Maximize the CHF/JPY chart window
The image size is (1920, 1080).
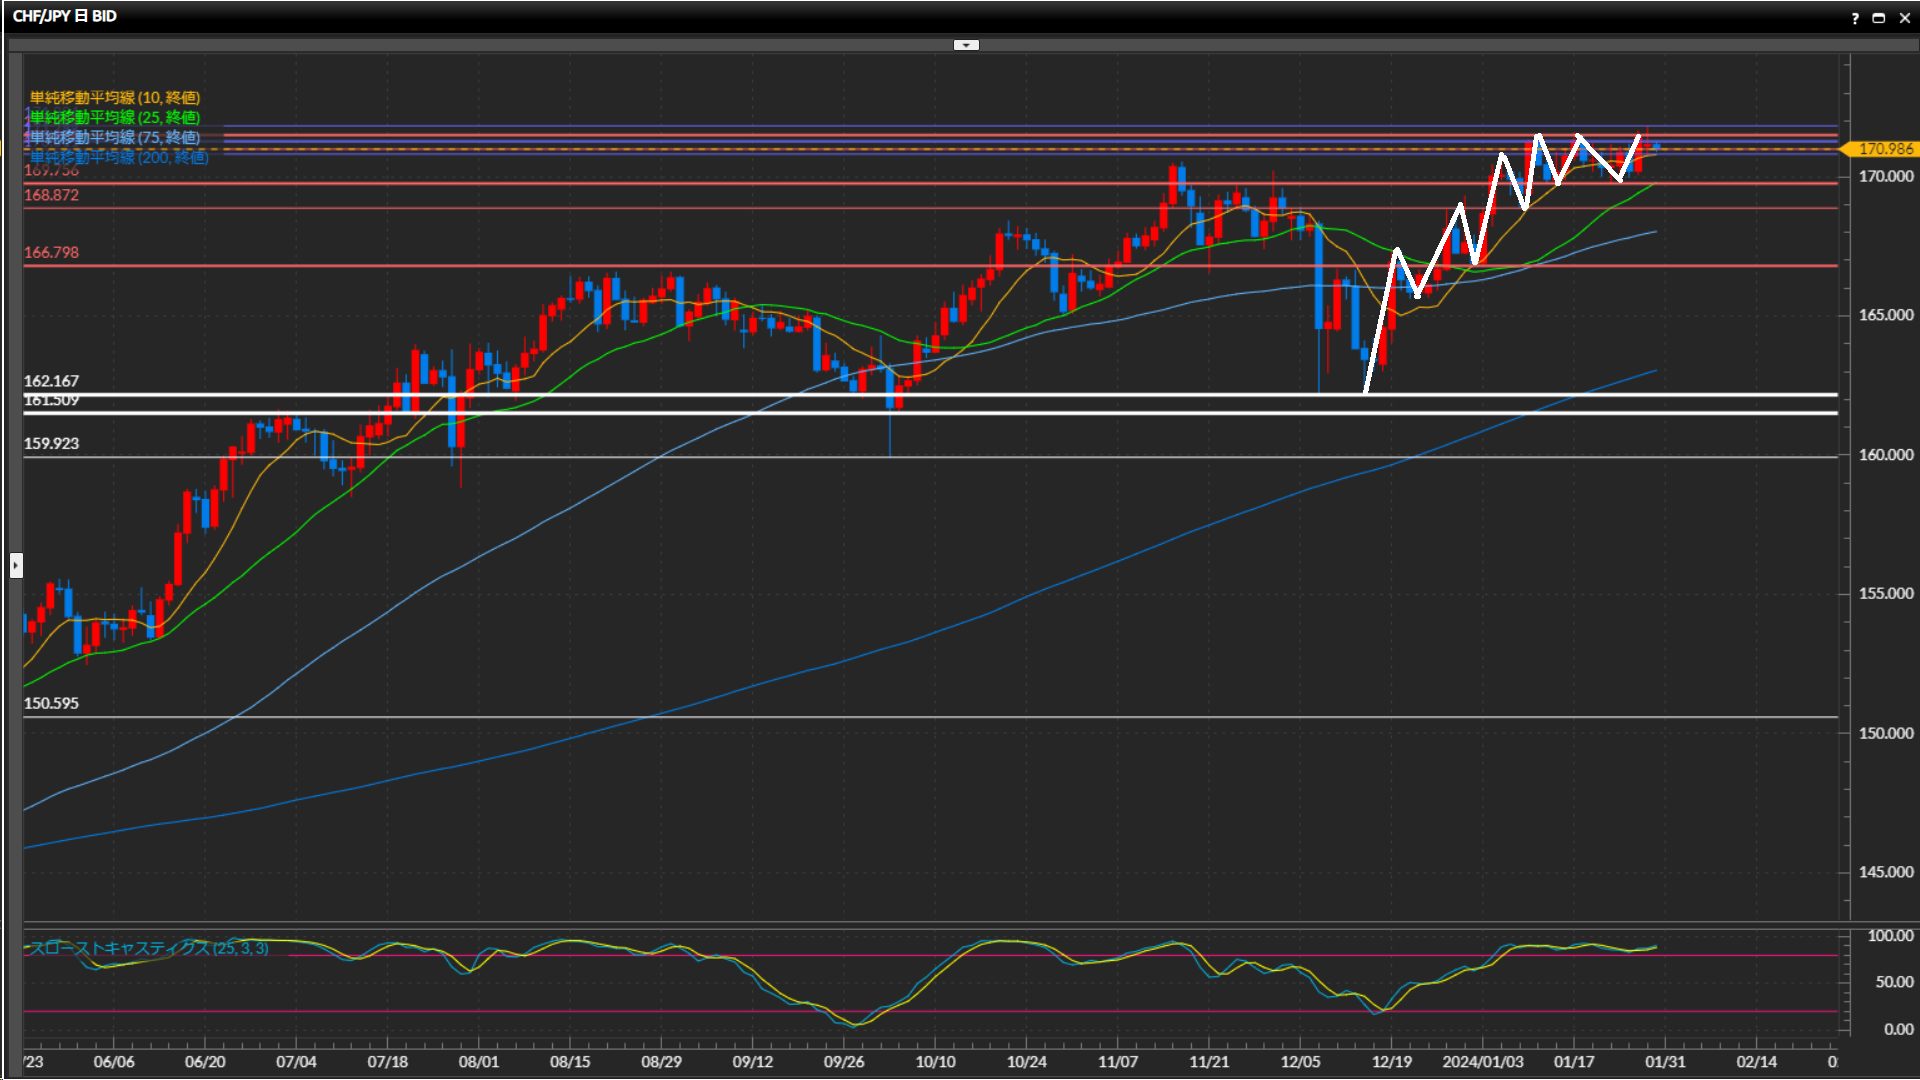pyautogui.click(x=1879, y=18)
